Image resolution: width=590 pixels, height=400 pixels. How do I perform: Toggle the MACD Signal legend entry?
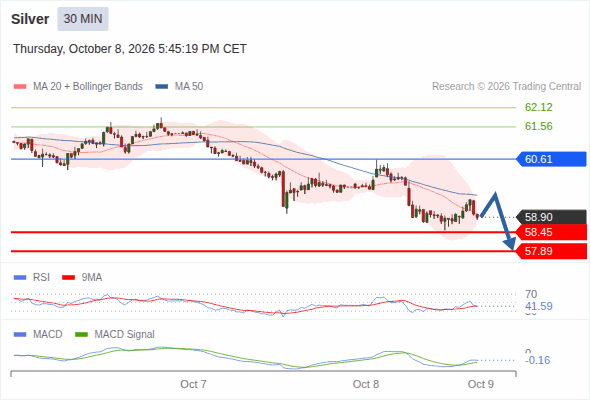coord(115,334)
